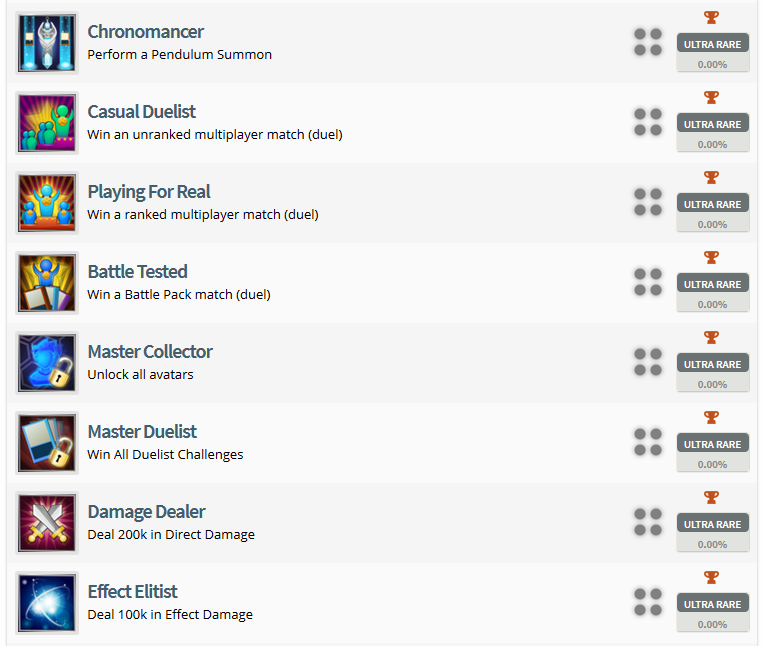Viewport: 764px width, 646px height.
Task: Select the Damage Dealer crossed swords icon
Action: [x=47, y=523]
